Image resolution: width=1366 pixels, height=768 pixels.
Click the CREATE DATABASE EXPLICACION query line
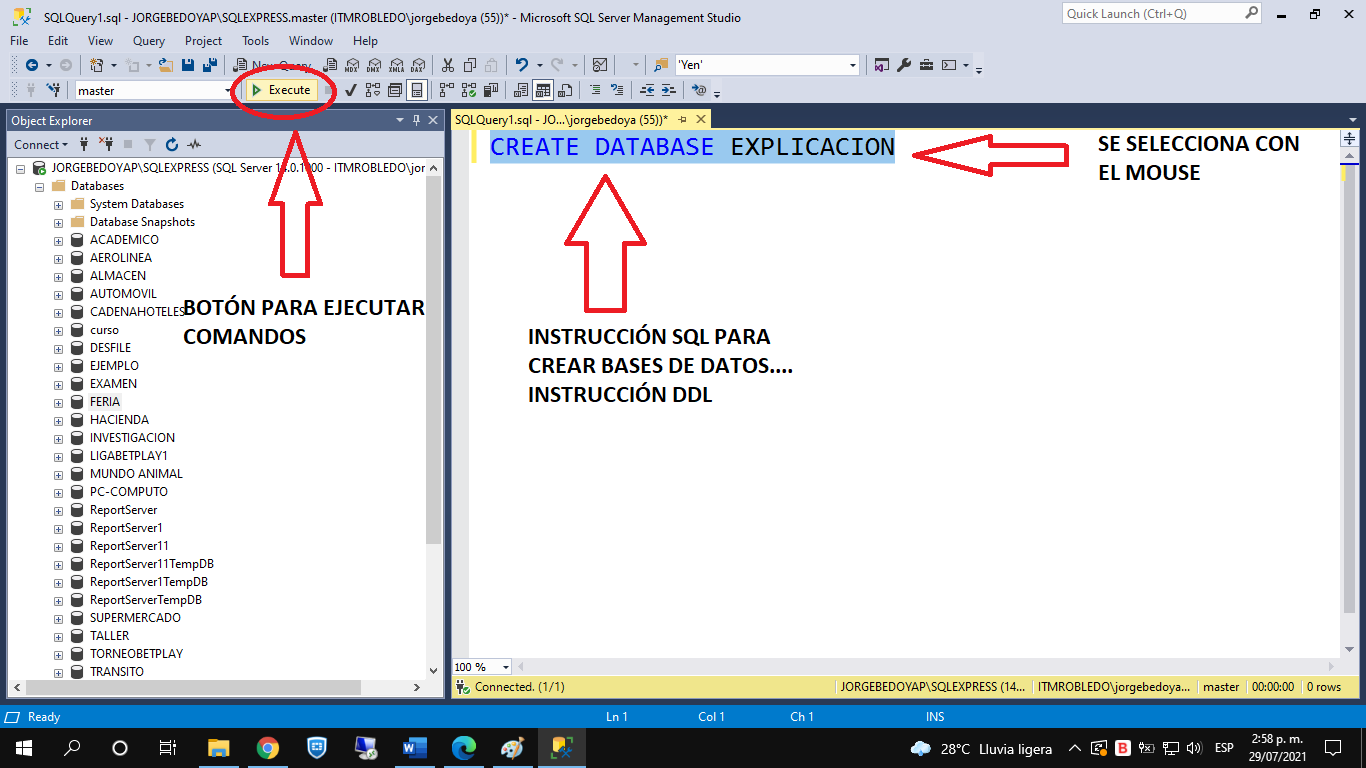692,147
